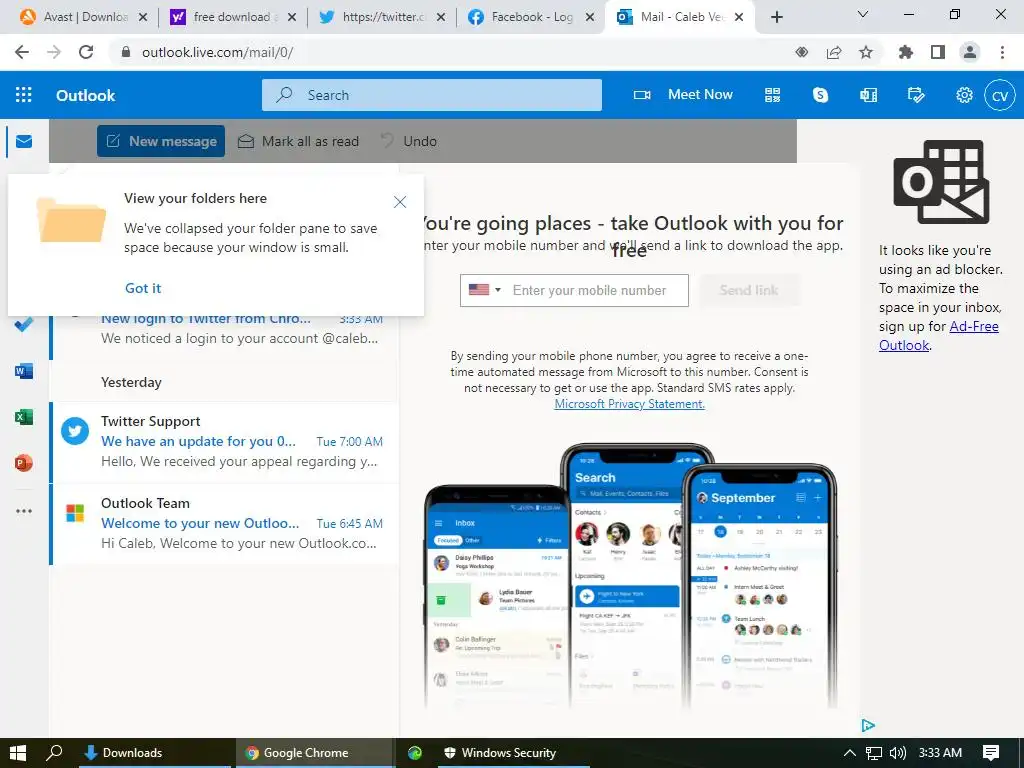Open the Ad-Free Outlook link
The image size is (1024, 768).
[938, 336]
